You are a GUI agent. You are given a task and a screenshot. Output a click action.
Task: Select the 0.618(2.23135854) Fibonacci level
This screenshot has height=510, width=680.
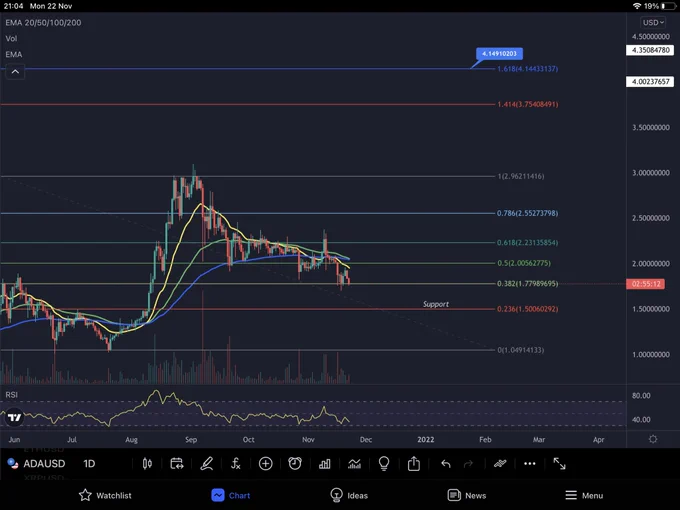coord(527,242)
